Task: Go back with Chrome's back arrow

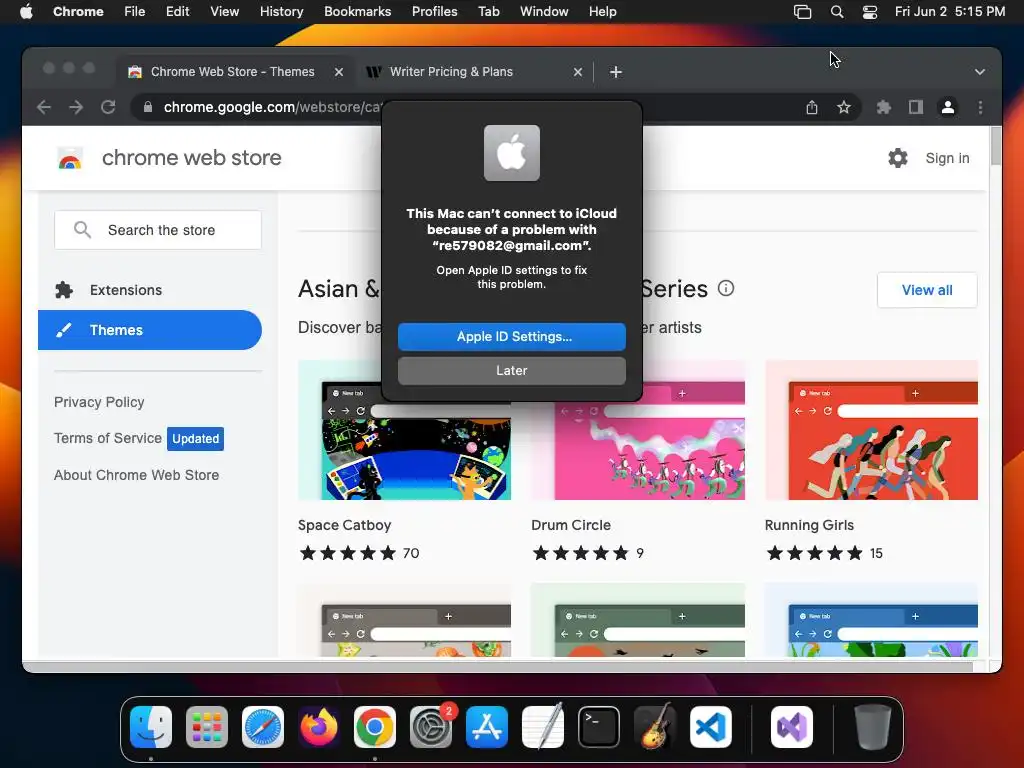Action: click(x=44, y=107)
